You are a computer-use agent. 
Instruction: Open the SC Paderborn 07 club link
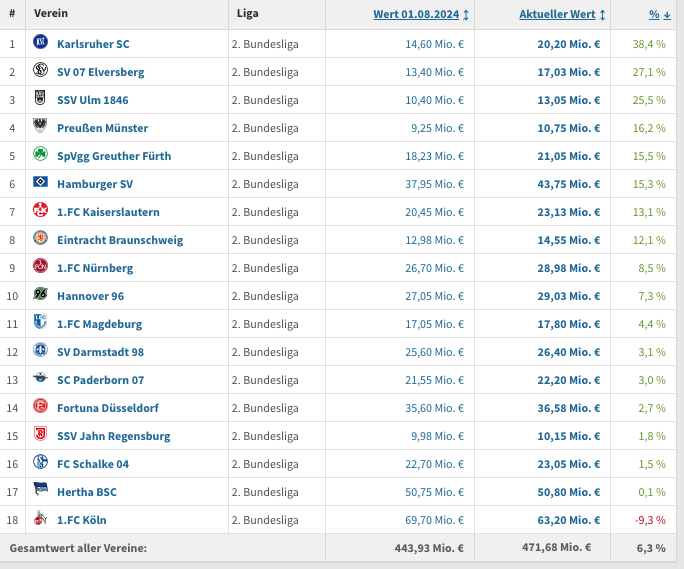point(101,380)
